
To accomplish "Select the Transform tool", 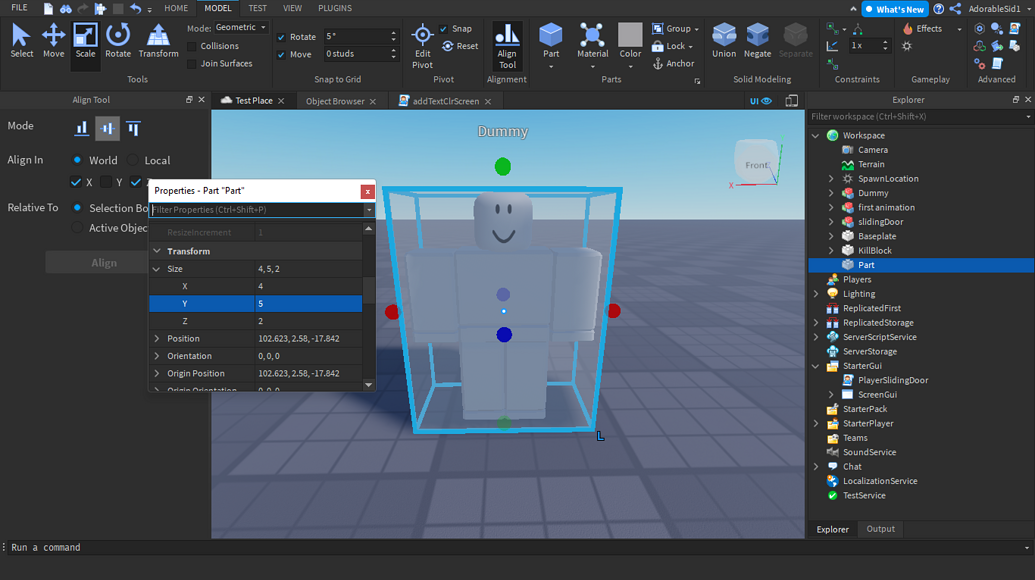I will tap(158, 42).
